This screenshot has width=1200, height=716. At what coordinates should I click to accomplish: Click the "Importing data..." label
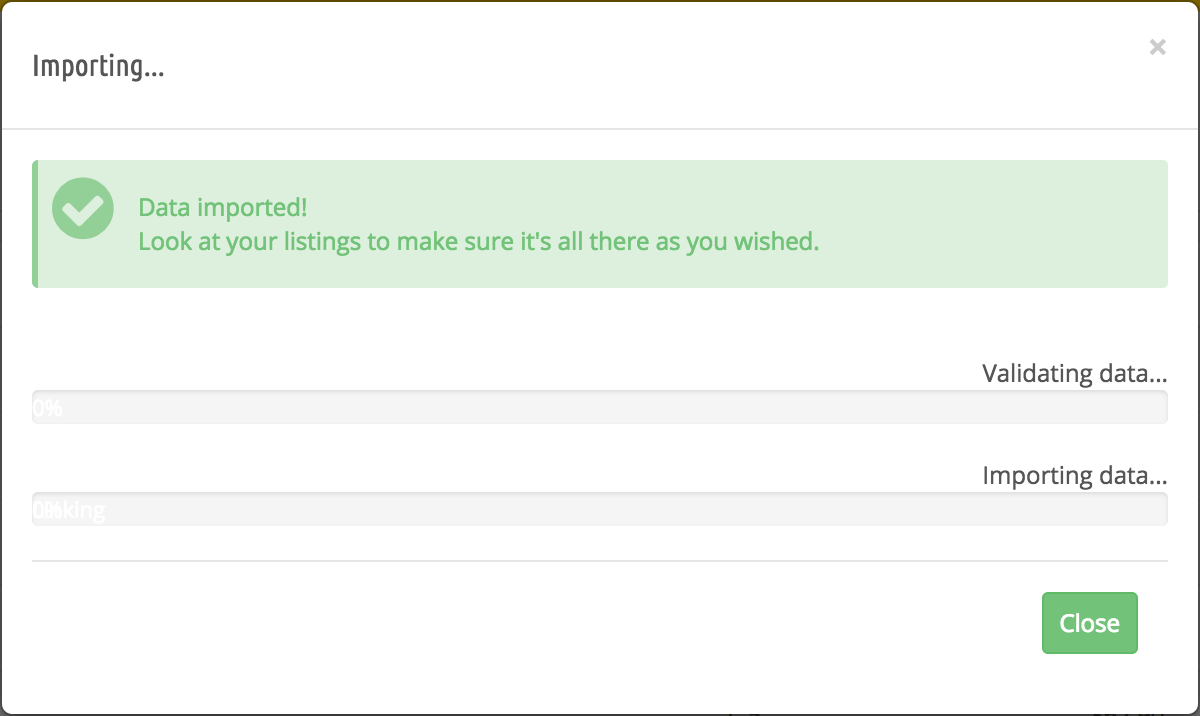(x=1074, y=475)
